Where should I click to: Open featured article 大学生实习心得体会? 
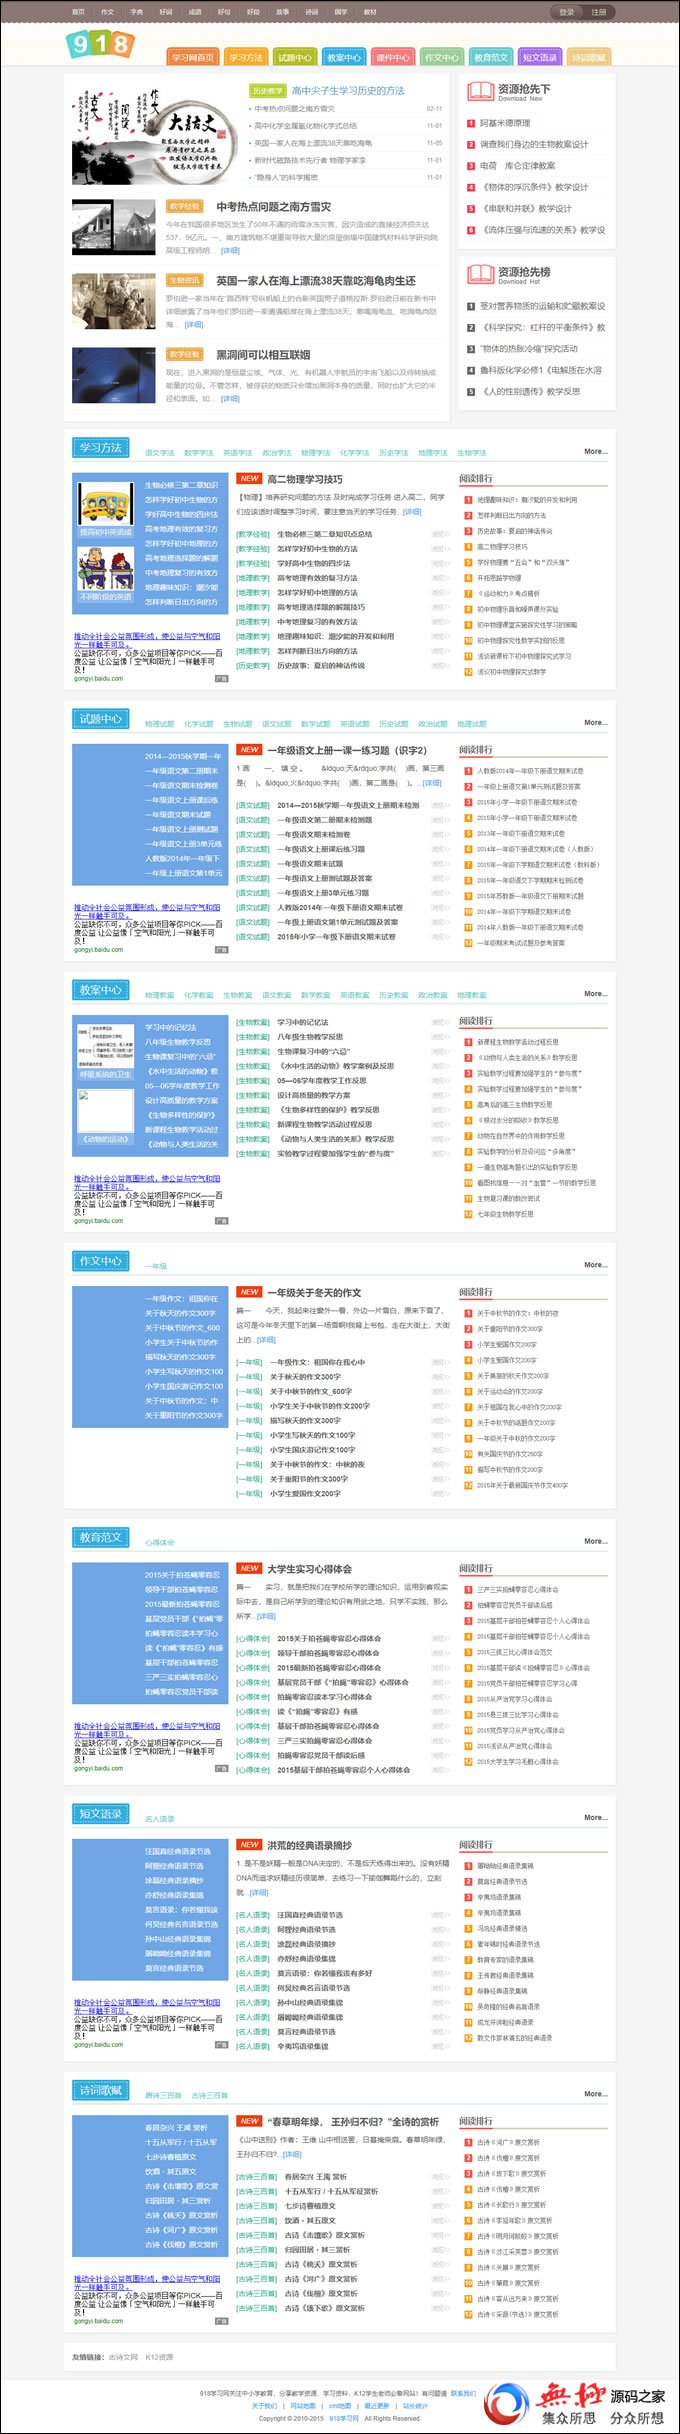click(309, 1569)
